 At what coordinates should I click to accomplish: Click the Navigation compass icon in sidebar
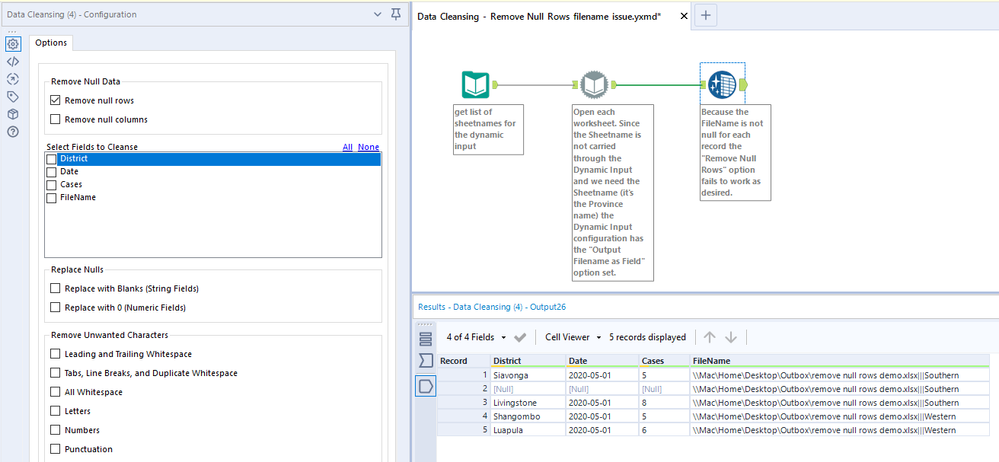pyautogui.click(x=13, y=79)
